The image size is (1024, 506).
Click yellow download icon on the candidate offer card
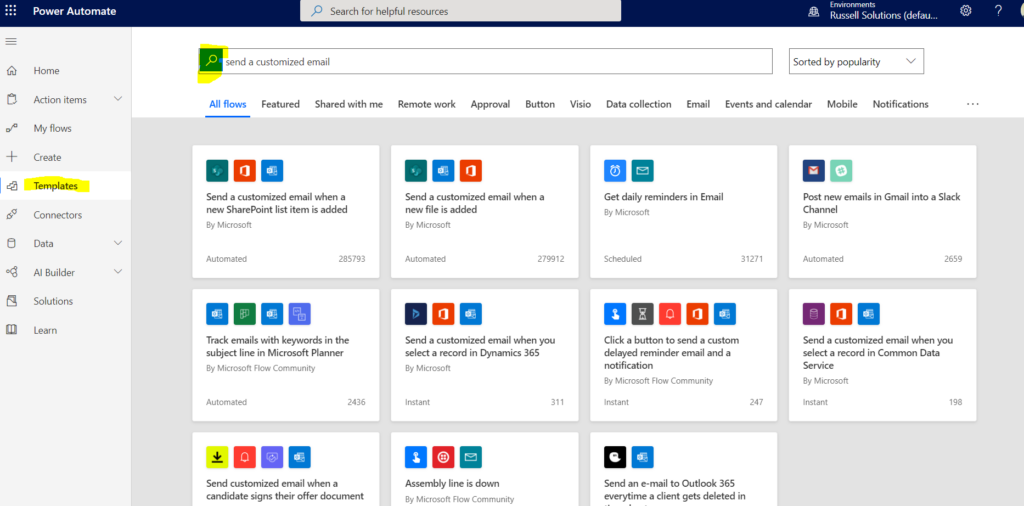(217, 457)
